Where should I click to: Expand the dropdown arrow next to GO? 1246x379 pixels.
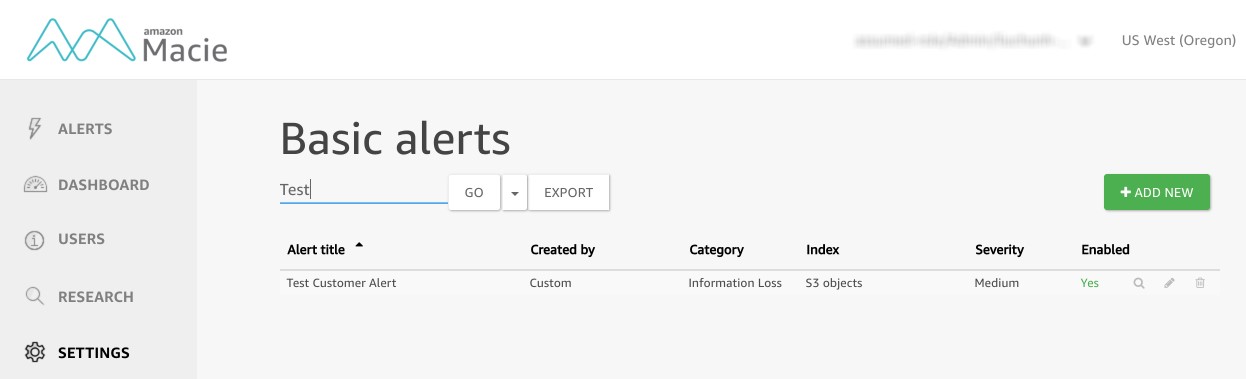pos(514,193)
